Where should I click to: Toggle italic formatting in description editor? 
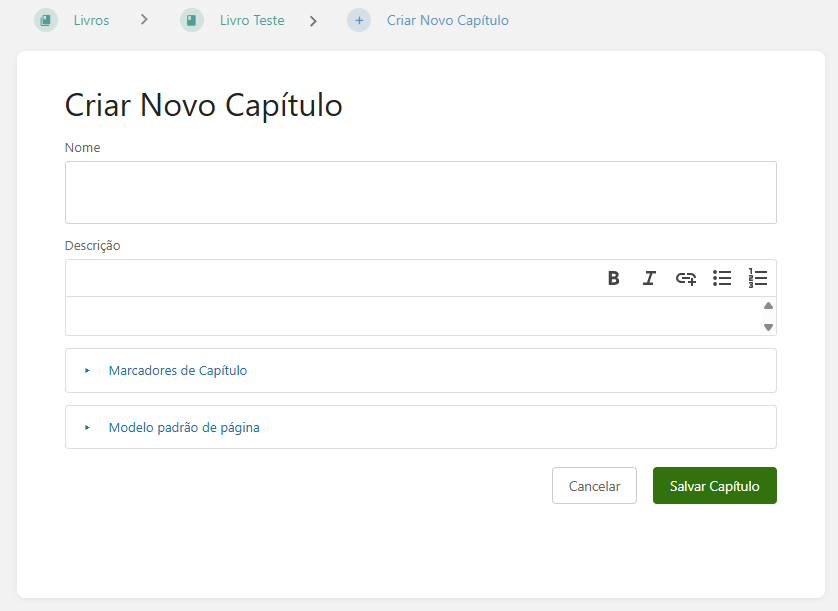(649, 278)
